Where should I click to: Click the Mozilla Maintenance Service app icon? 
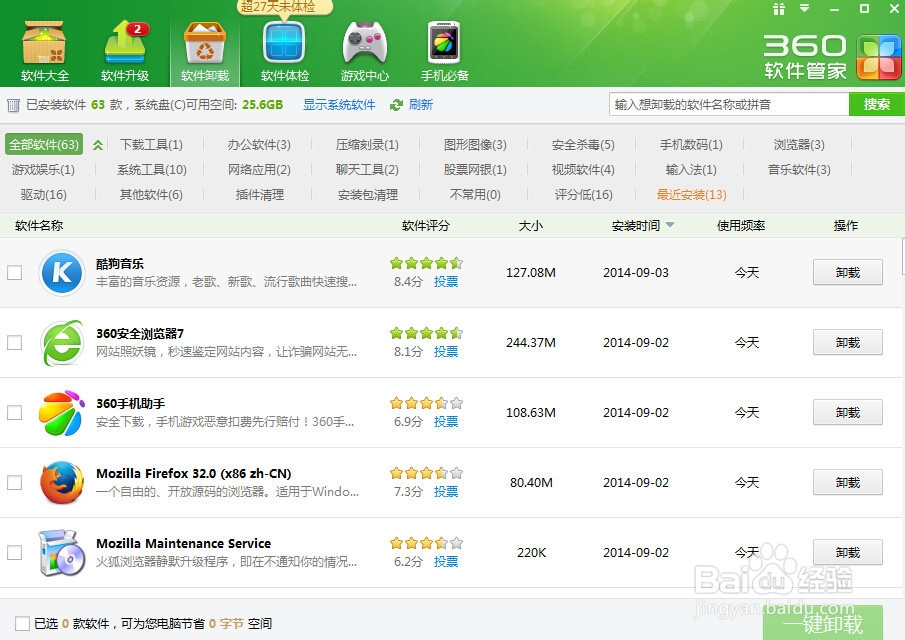[x=62, y=553]
